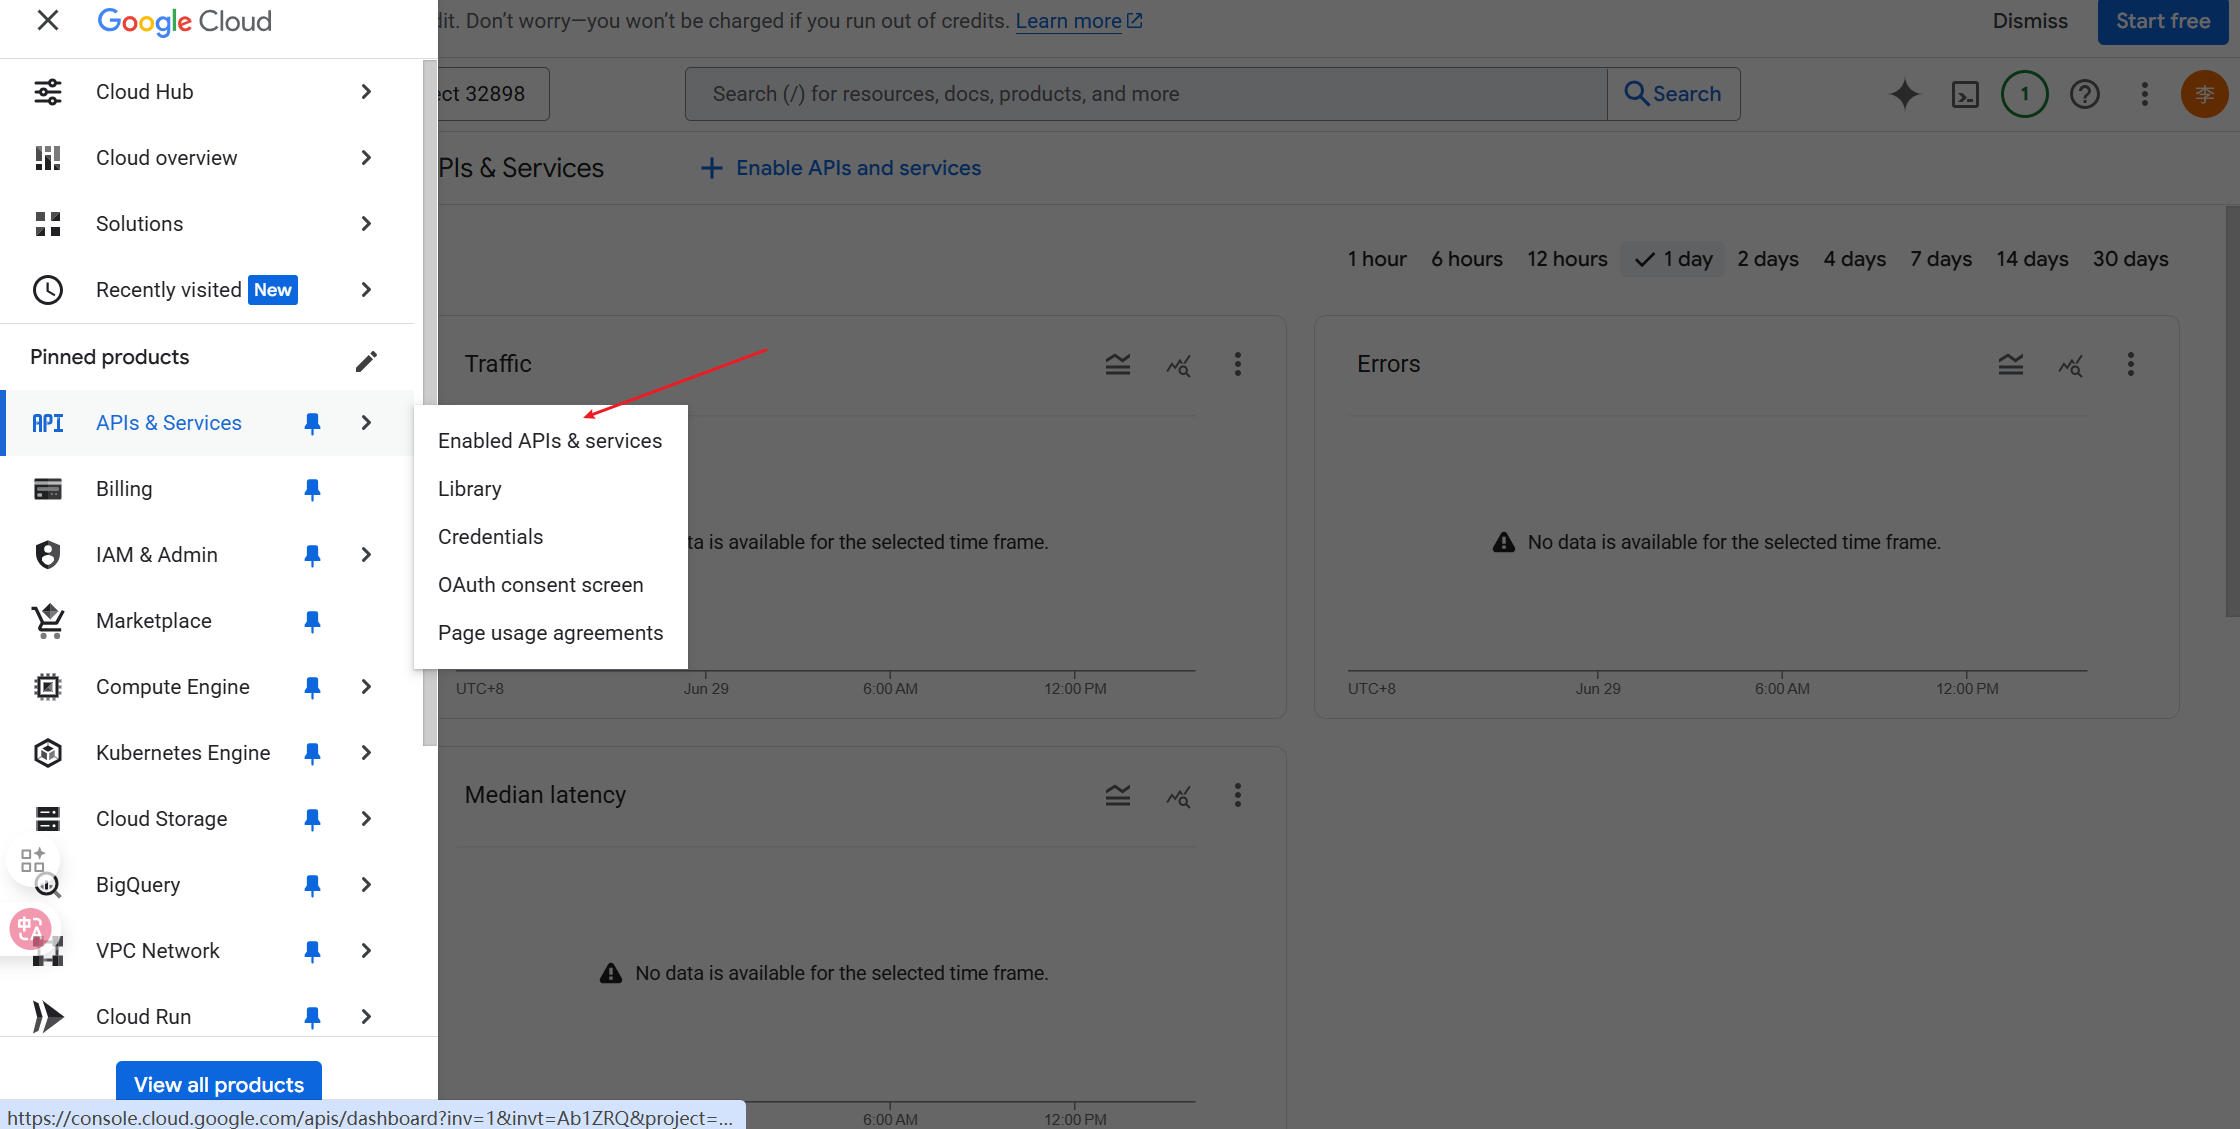Toggle the pin on Cloud Storage

(312, 819)
